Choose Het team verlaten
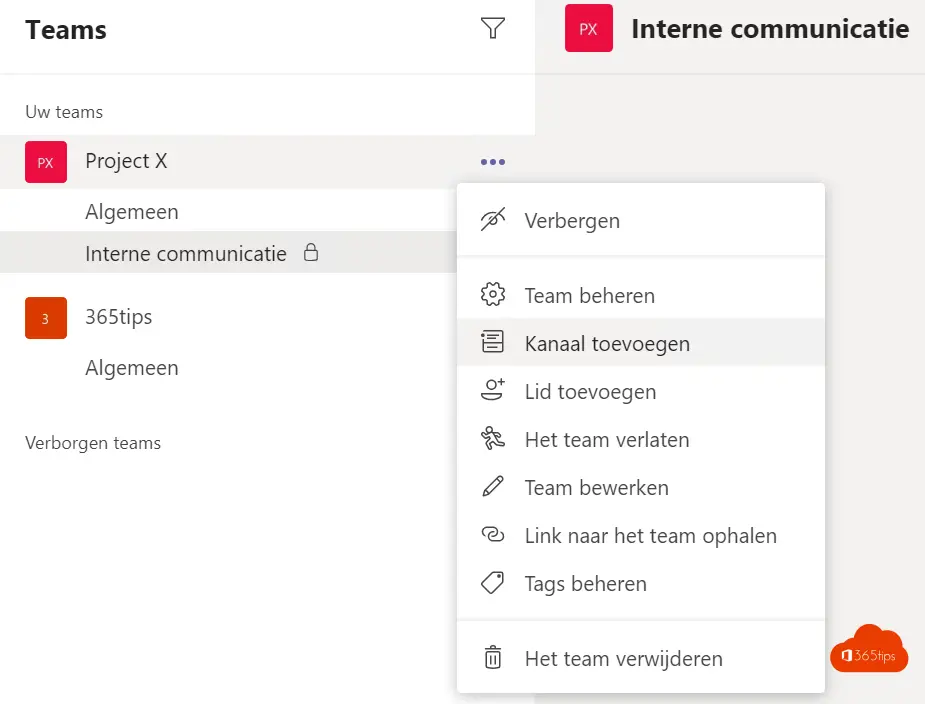 [x=641, y=439]
